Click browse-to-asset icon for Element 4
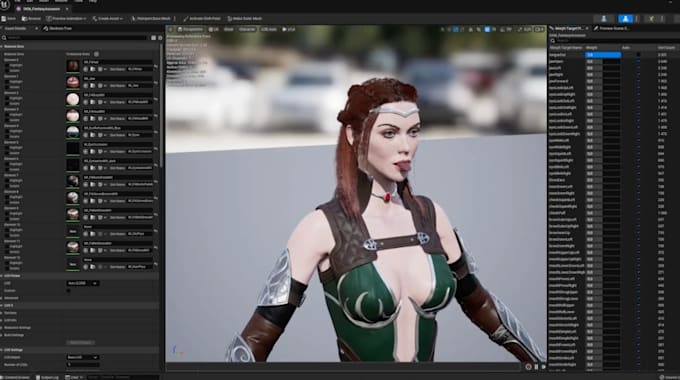680x380 pixels. [x=93, y=135]
